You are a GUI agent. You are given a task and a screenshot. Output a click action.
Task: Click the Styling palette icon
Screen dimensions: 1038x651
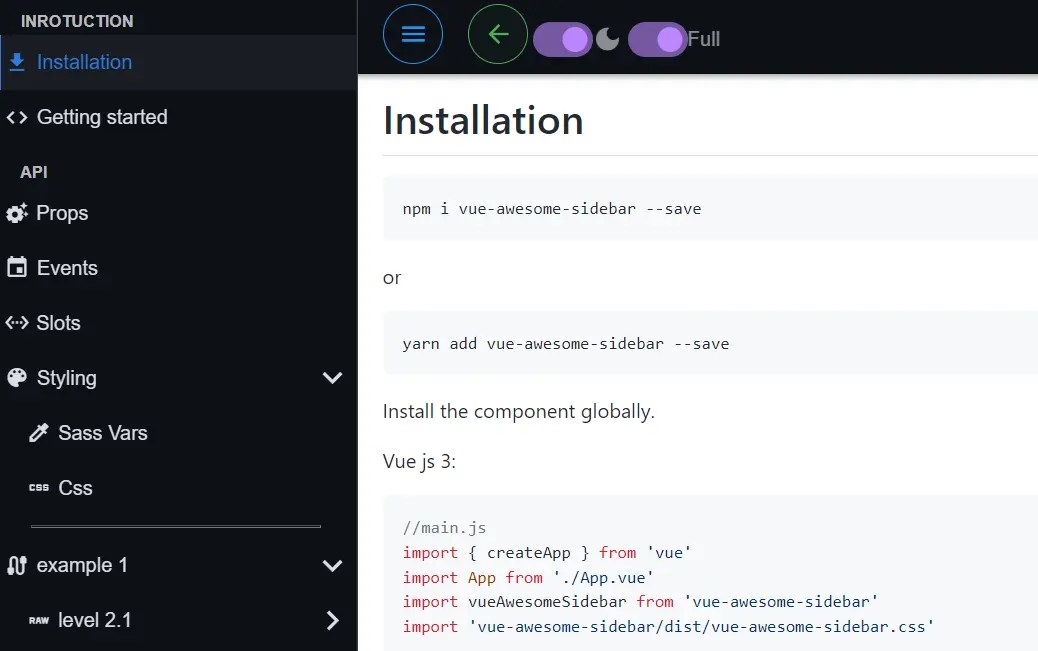pyautogui.click(x=16, y=378)
